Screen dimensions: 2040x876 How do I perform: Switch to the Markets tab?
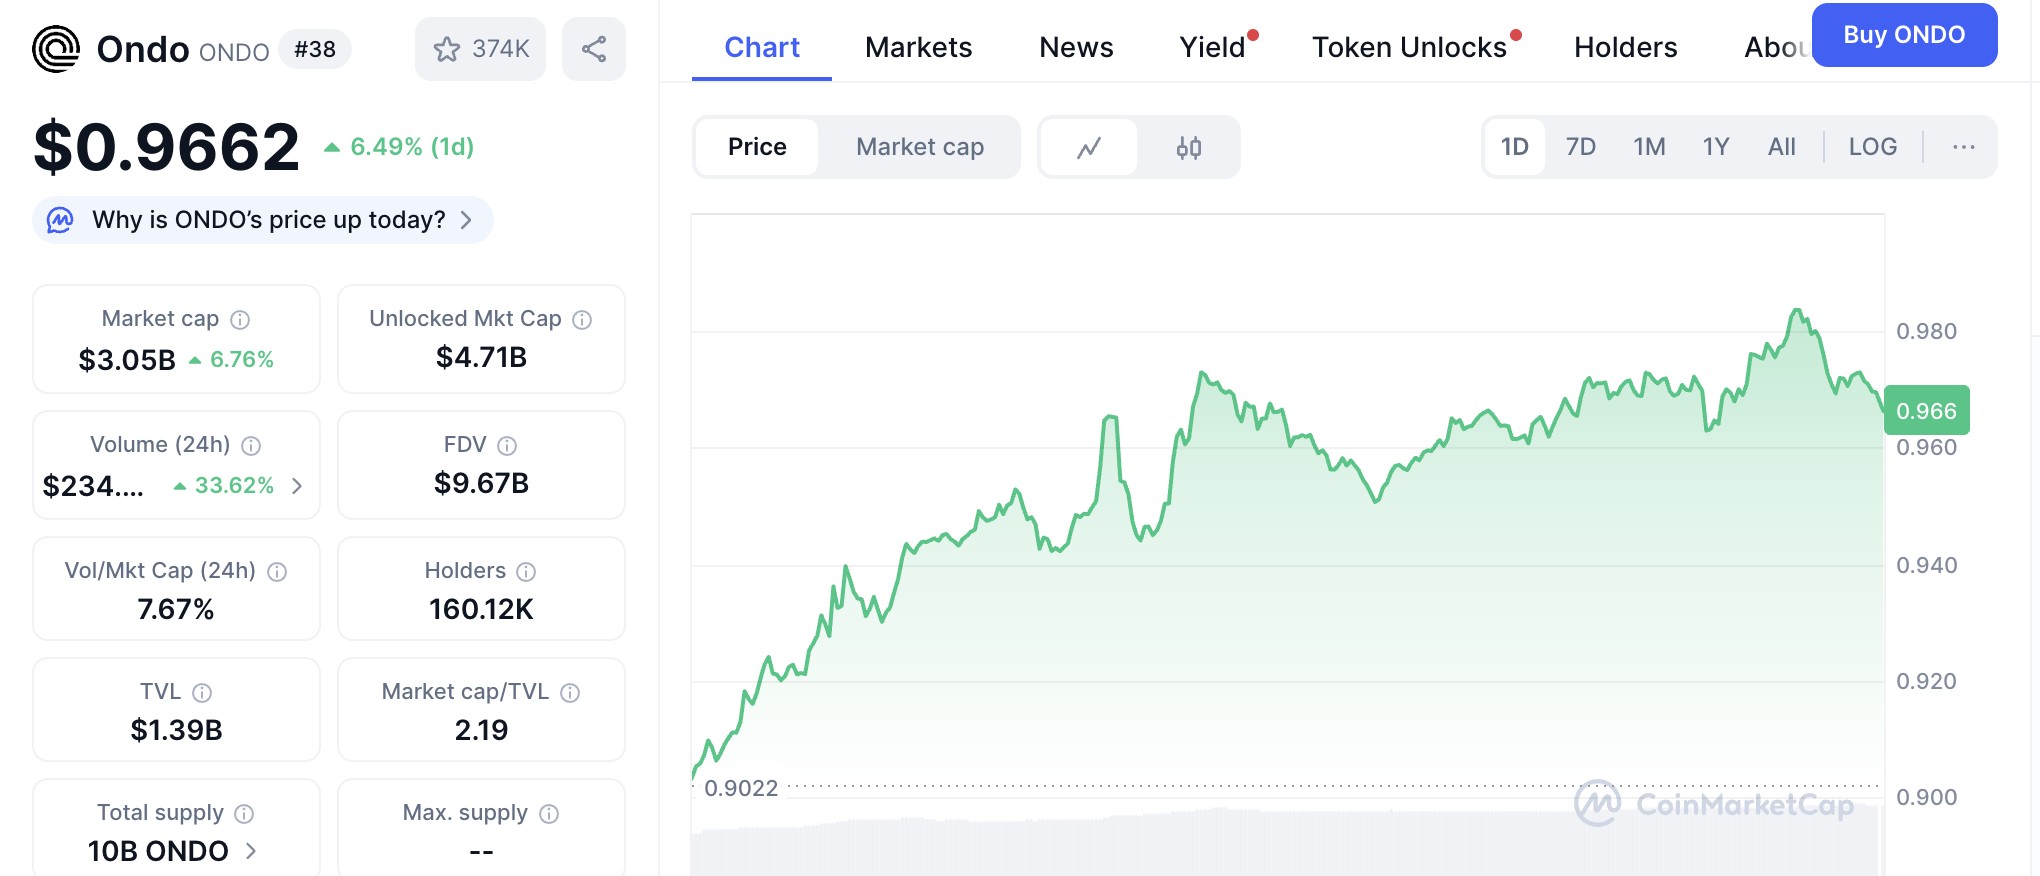click(918, 47)
